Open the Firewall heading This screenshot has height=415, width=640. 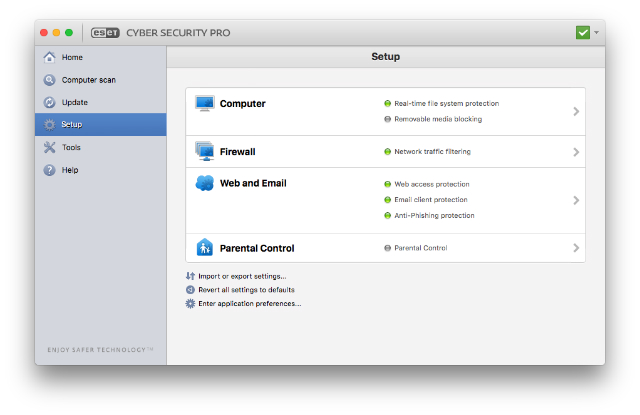point(238,152)
